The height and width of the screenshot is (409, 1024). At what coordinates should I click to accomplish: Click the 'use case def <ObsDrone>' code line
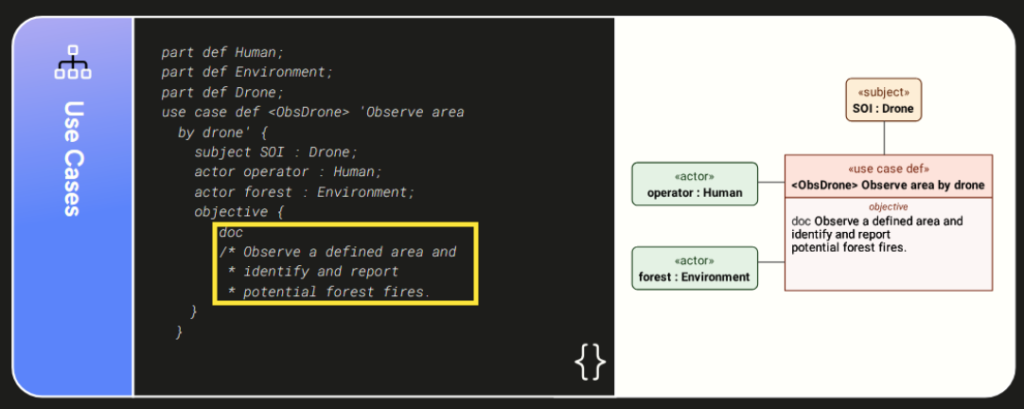coord(312,112)
